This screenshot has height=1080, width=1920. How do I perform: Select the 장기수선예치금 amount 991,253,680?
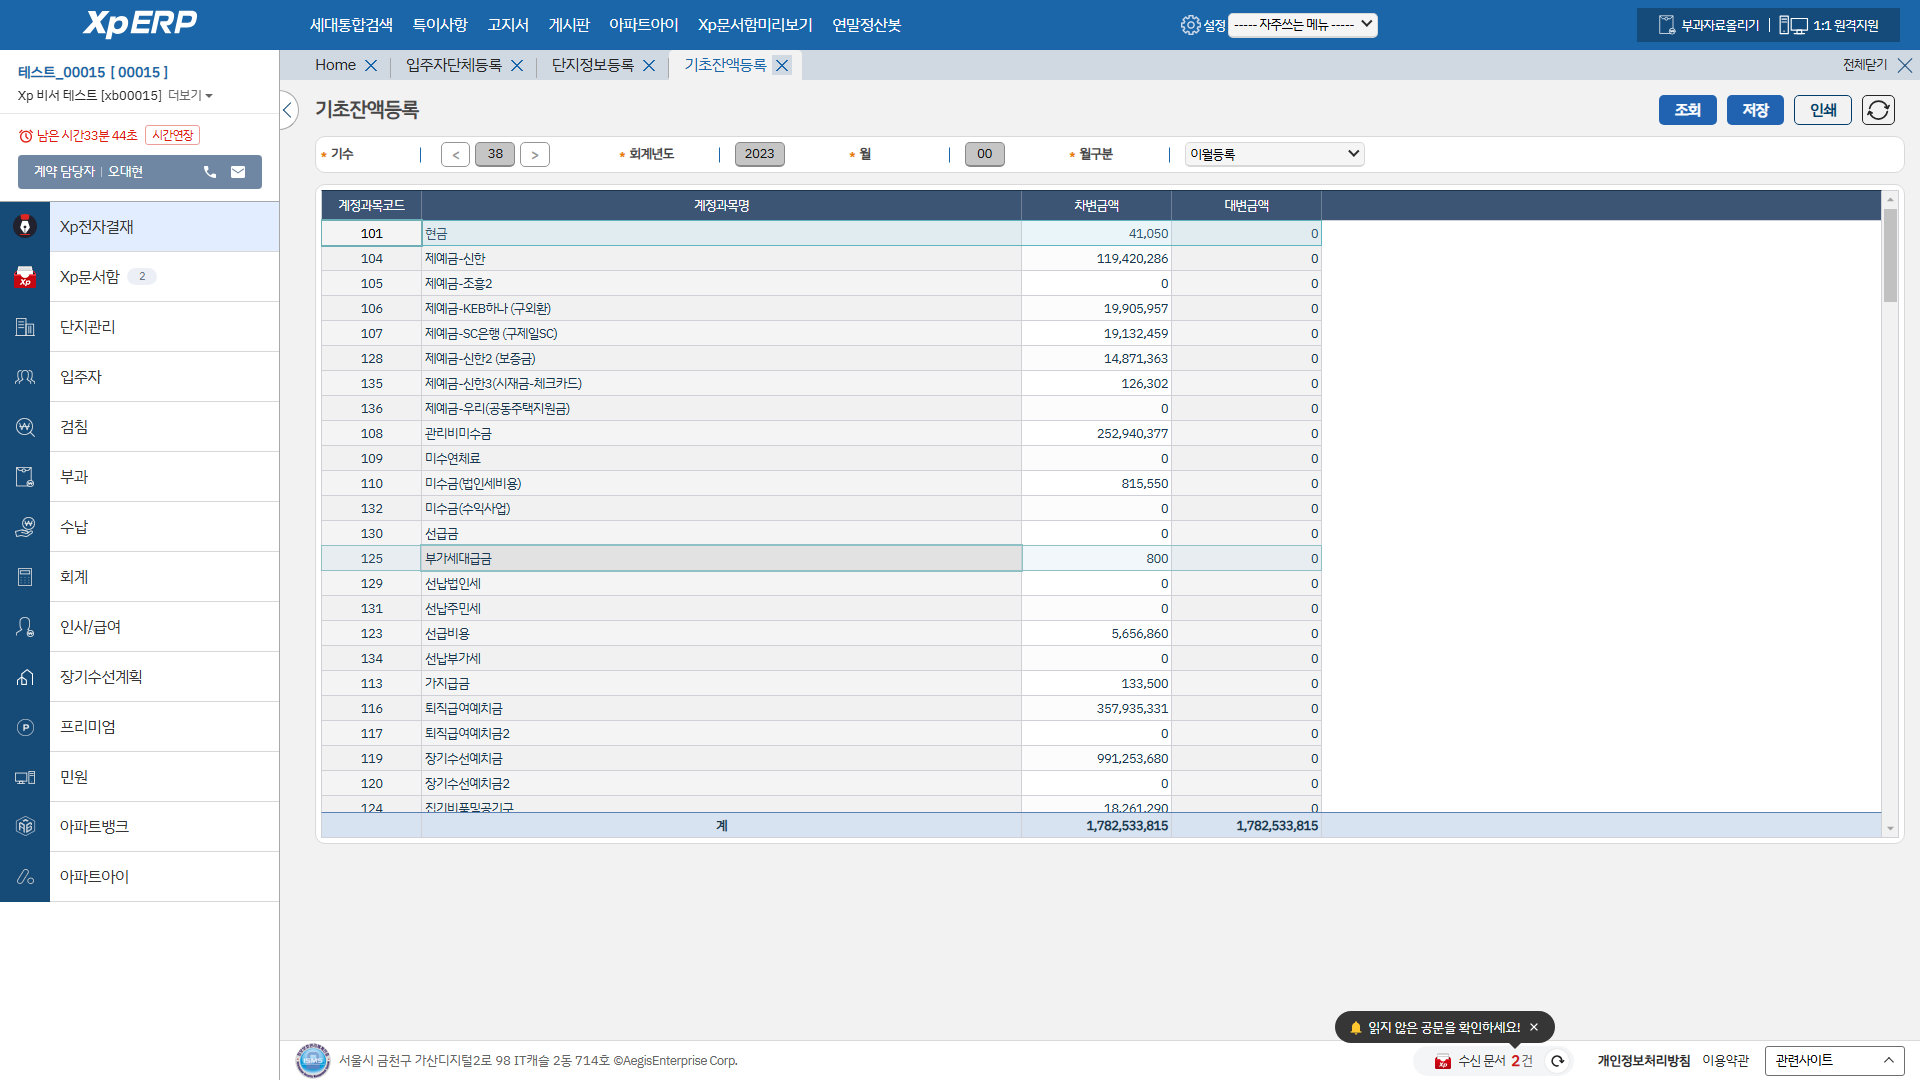coord(1096,758)
